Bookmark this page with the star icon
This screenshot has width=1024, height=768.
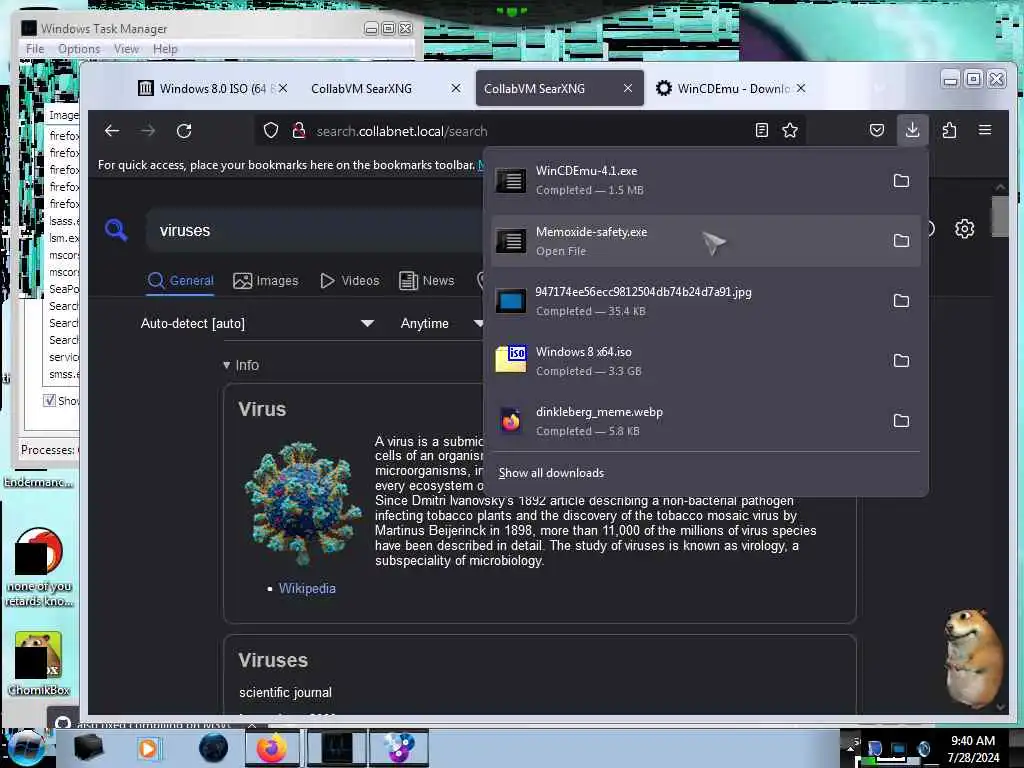[790, 131]
